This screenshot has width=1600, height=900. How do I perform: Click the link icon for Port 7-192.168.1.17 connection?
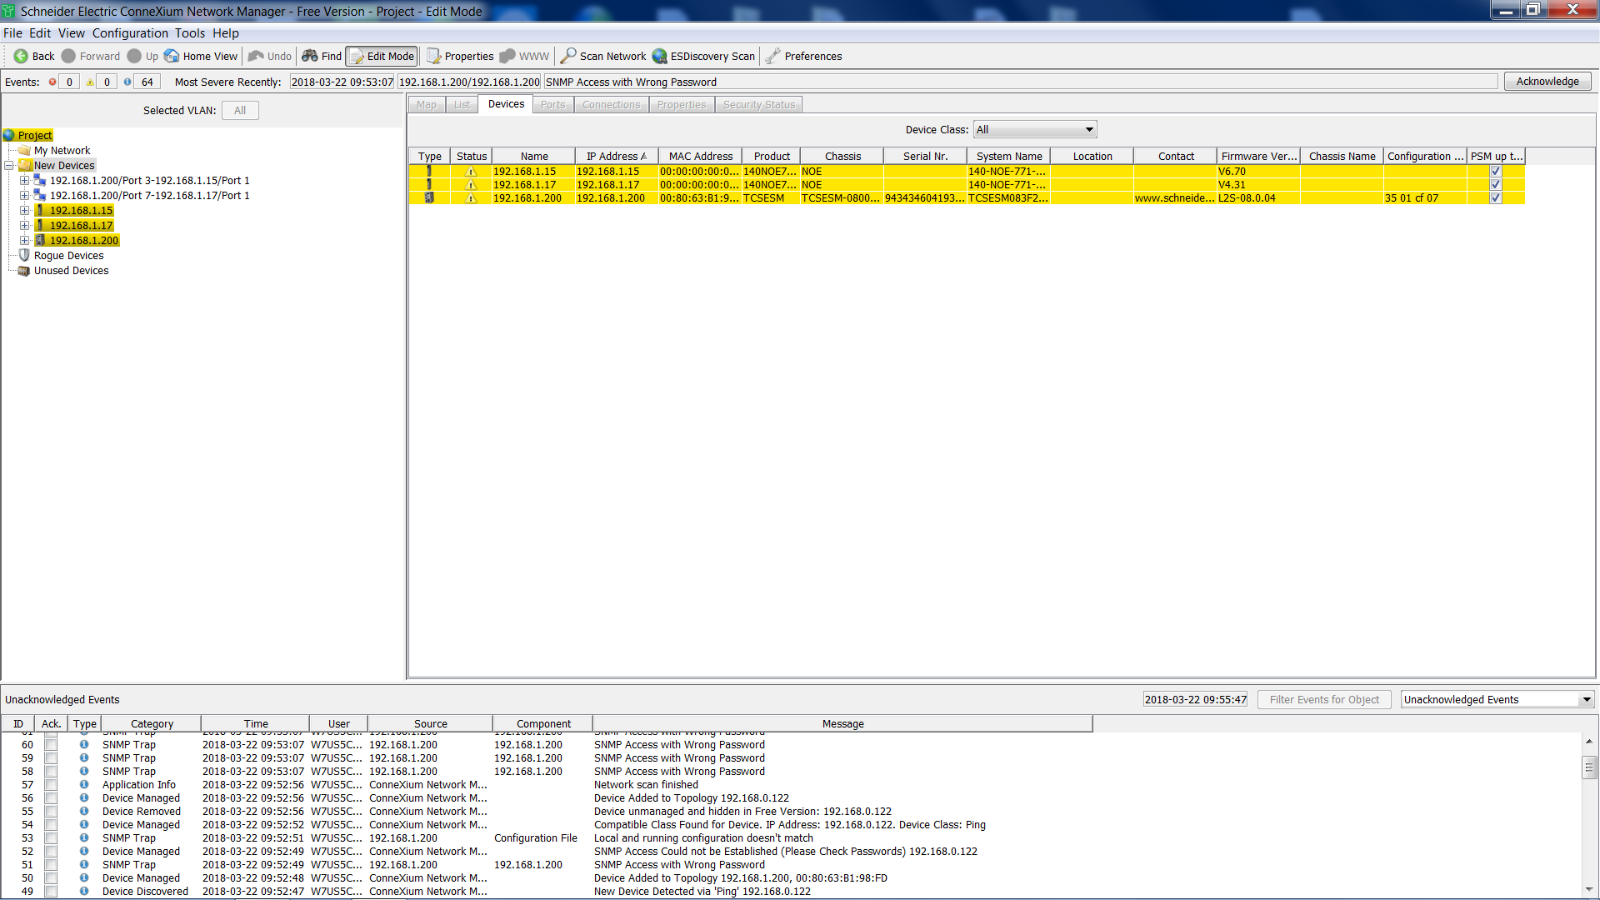click(x=40, y=196)
